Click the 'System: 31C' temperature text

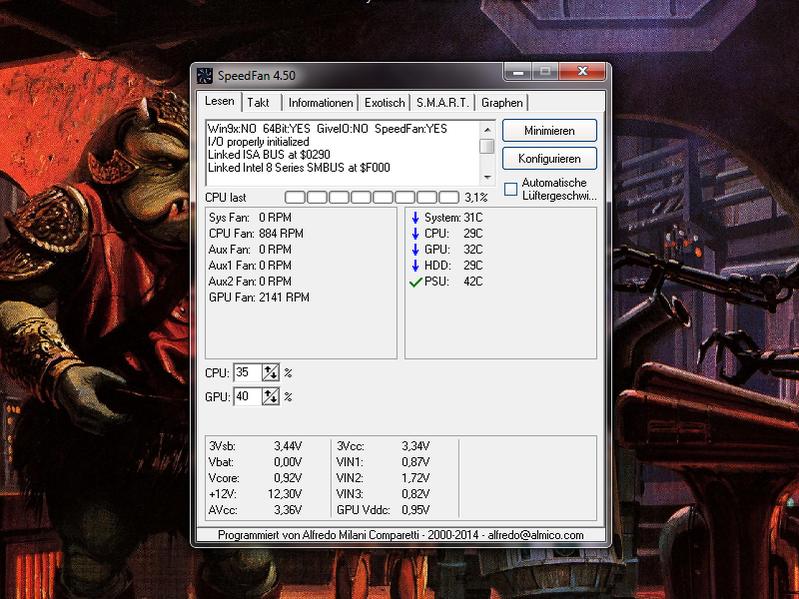click(454, 217)
